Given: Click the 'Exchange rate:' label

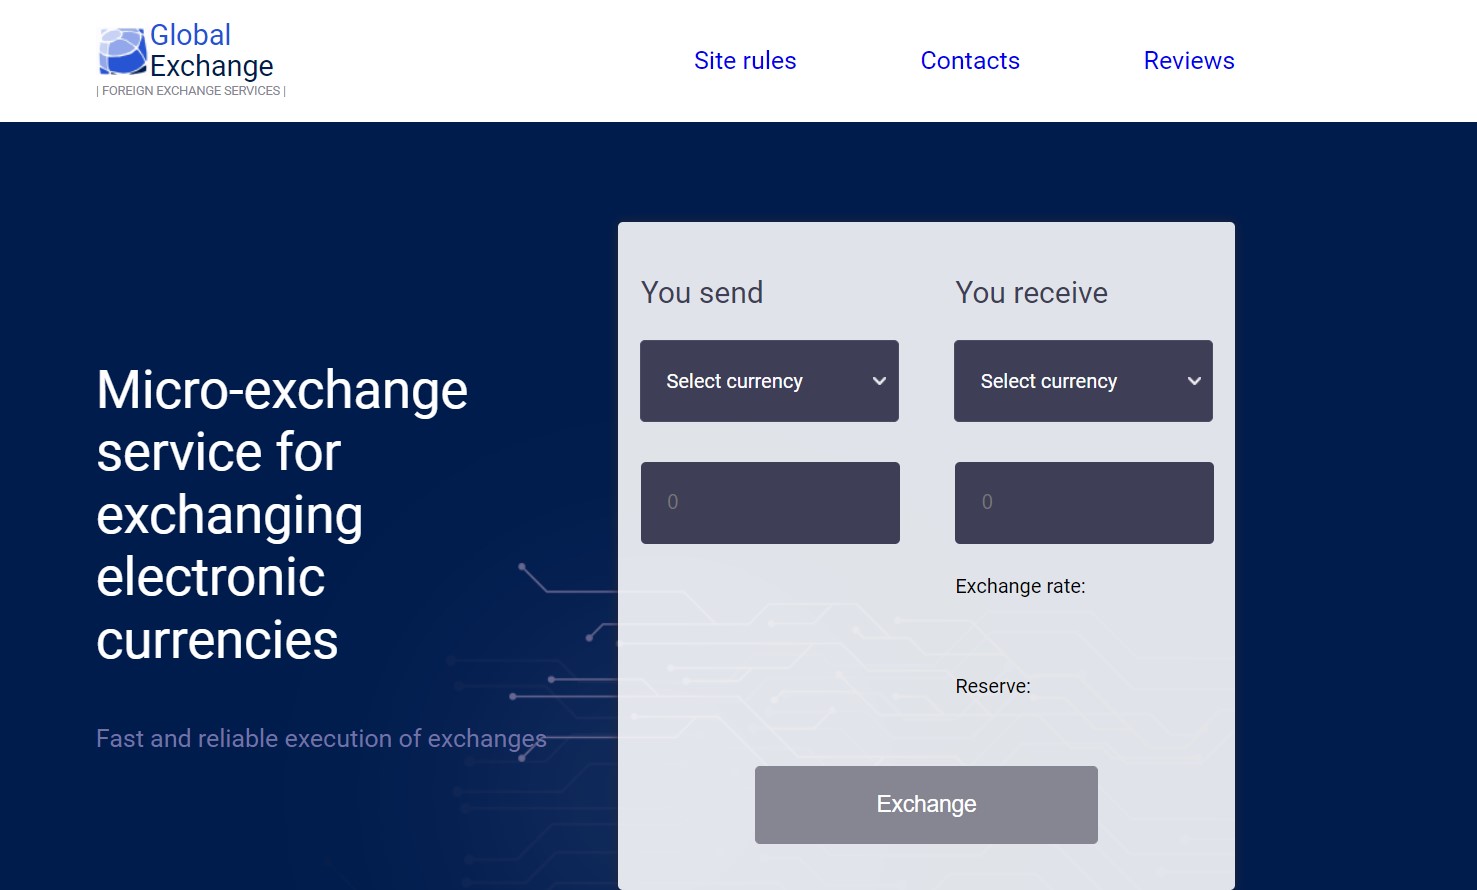Looking at the screenshot, I should point(1020,587).
